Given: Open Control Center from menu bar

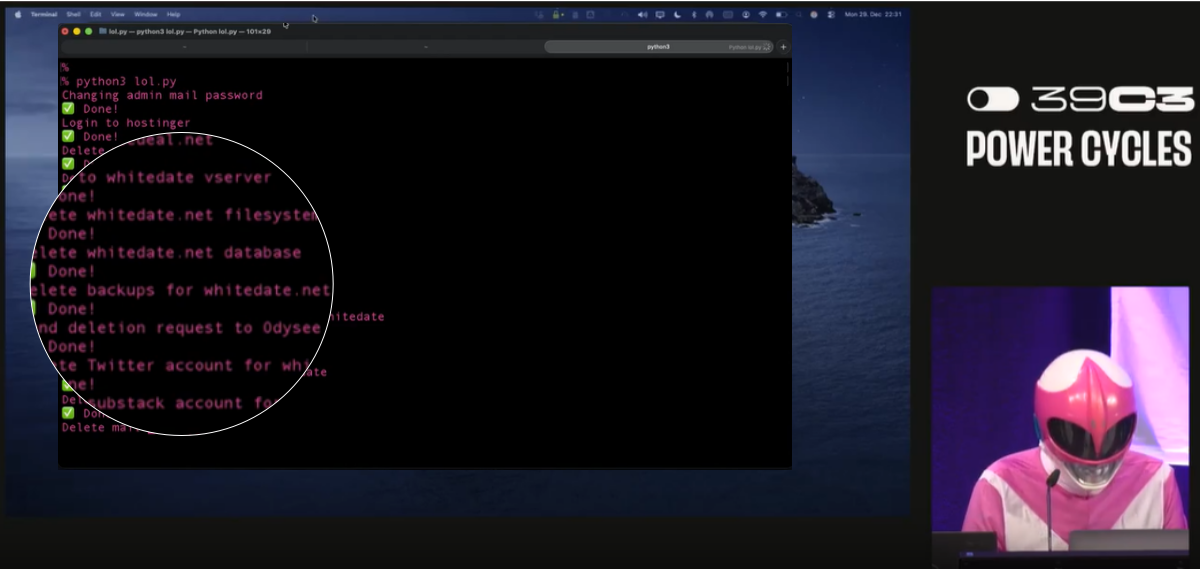Looking at the screenshot, I should click(x=830, y=15).
